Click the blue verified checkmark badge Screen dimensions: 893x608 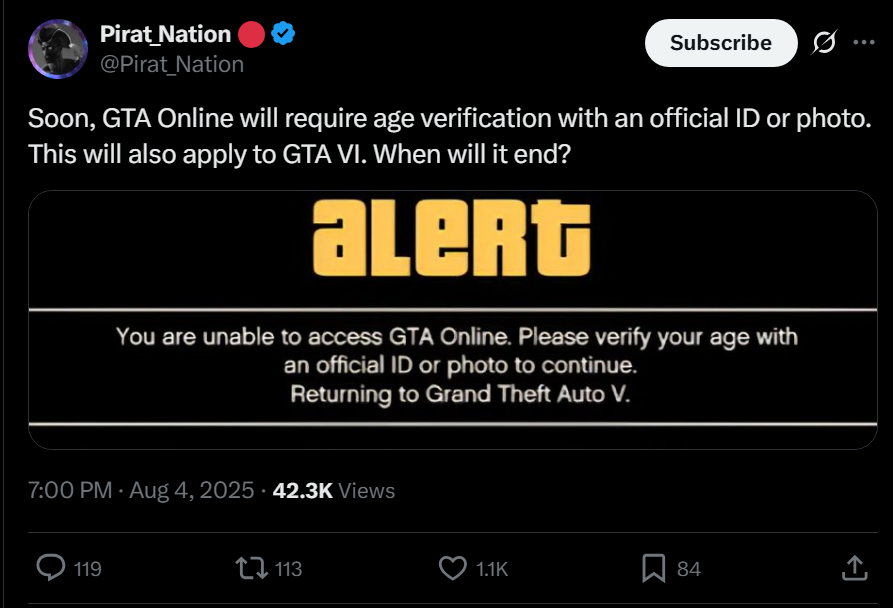point(285,34)
